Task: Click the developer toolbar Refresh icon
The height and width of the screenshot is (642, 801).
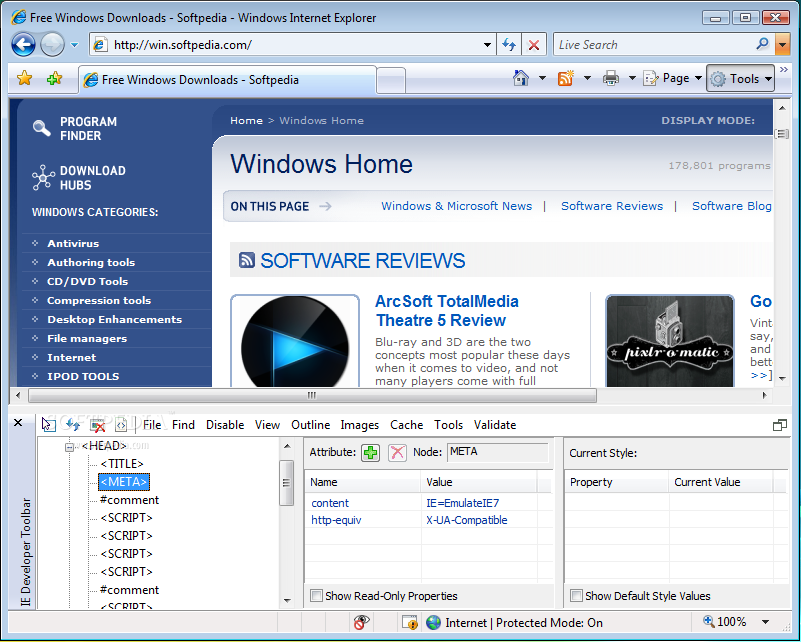Action: pyautogui.click(x=73, y=424)
